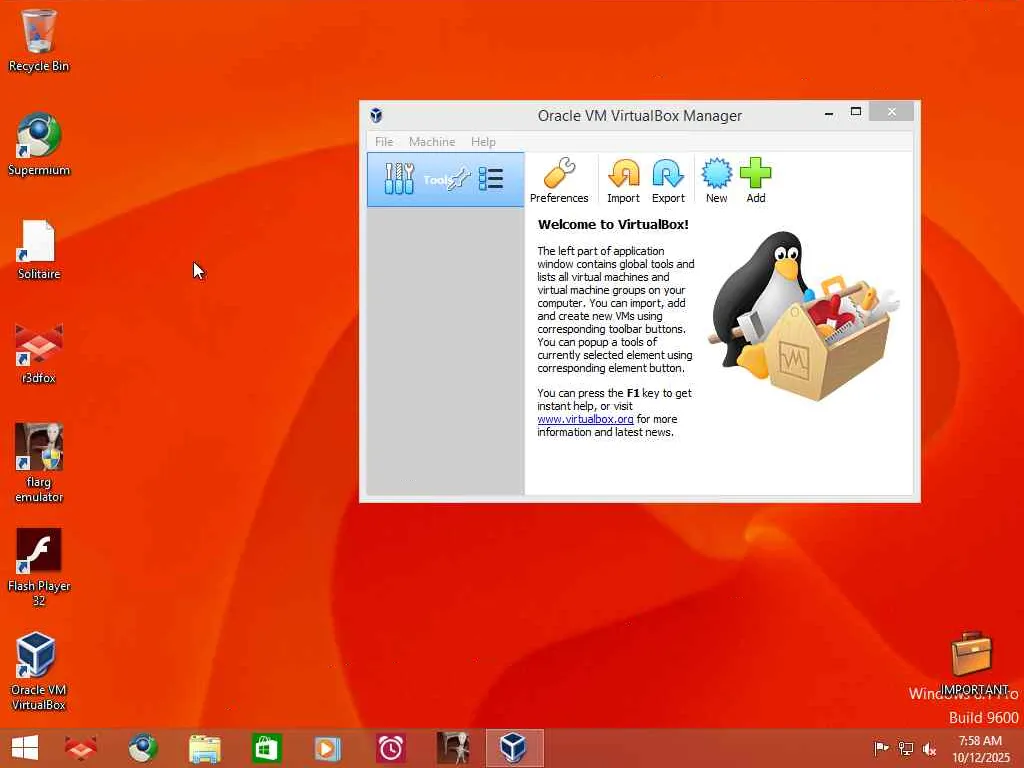Click the penguin toolbox illustration
Screen dimensions: 1024x768
803,315
